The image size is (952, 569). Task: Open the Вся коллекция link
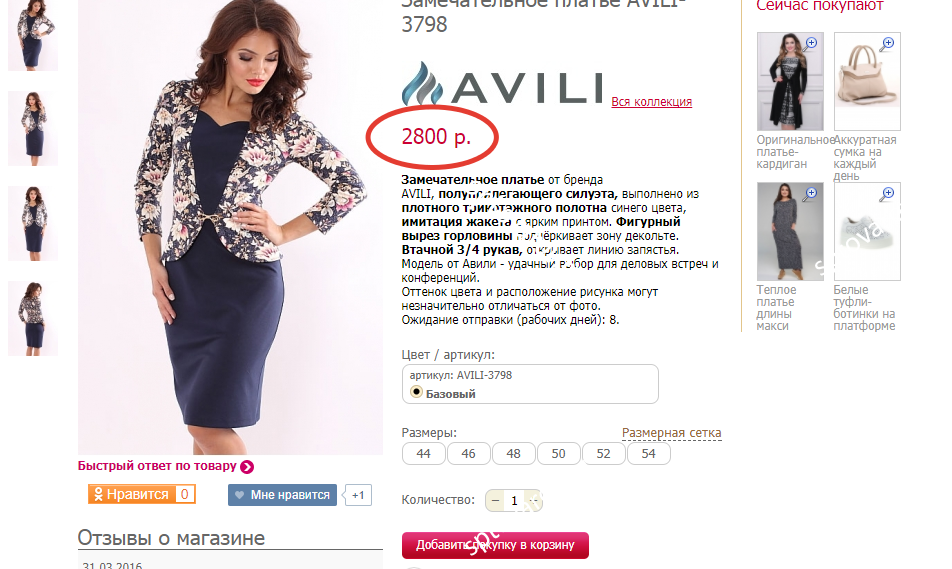coord(651,101)
